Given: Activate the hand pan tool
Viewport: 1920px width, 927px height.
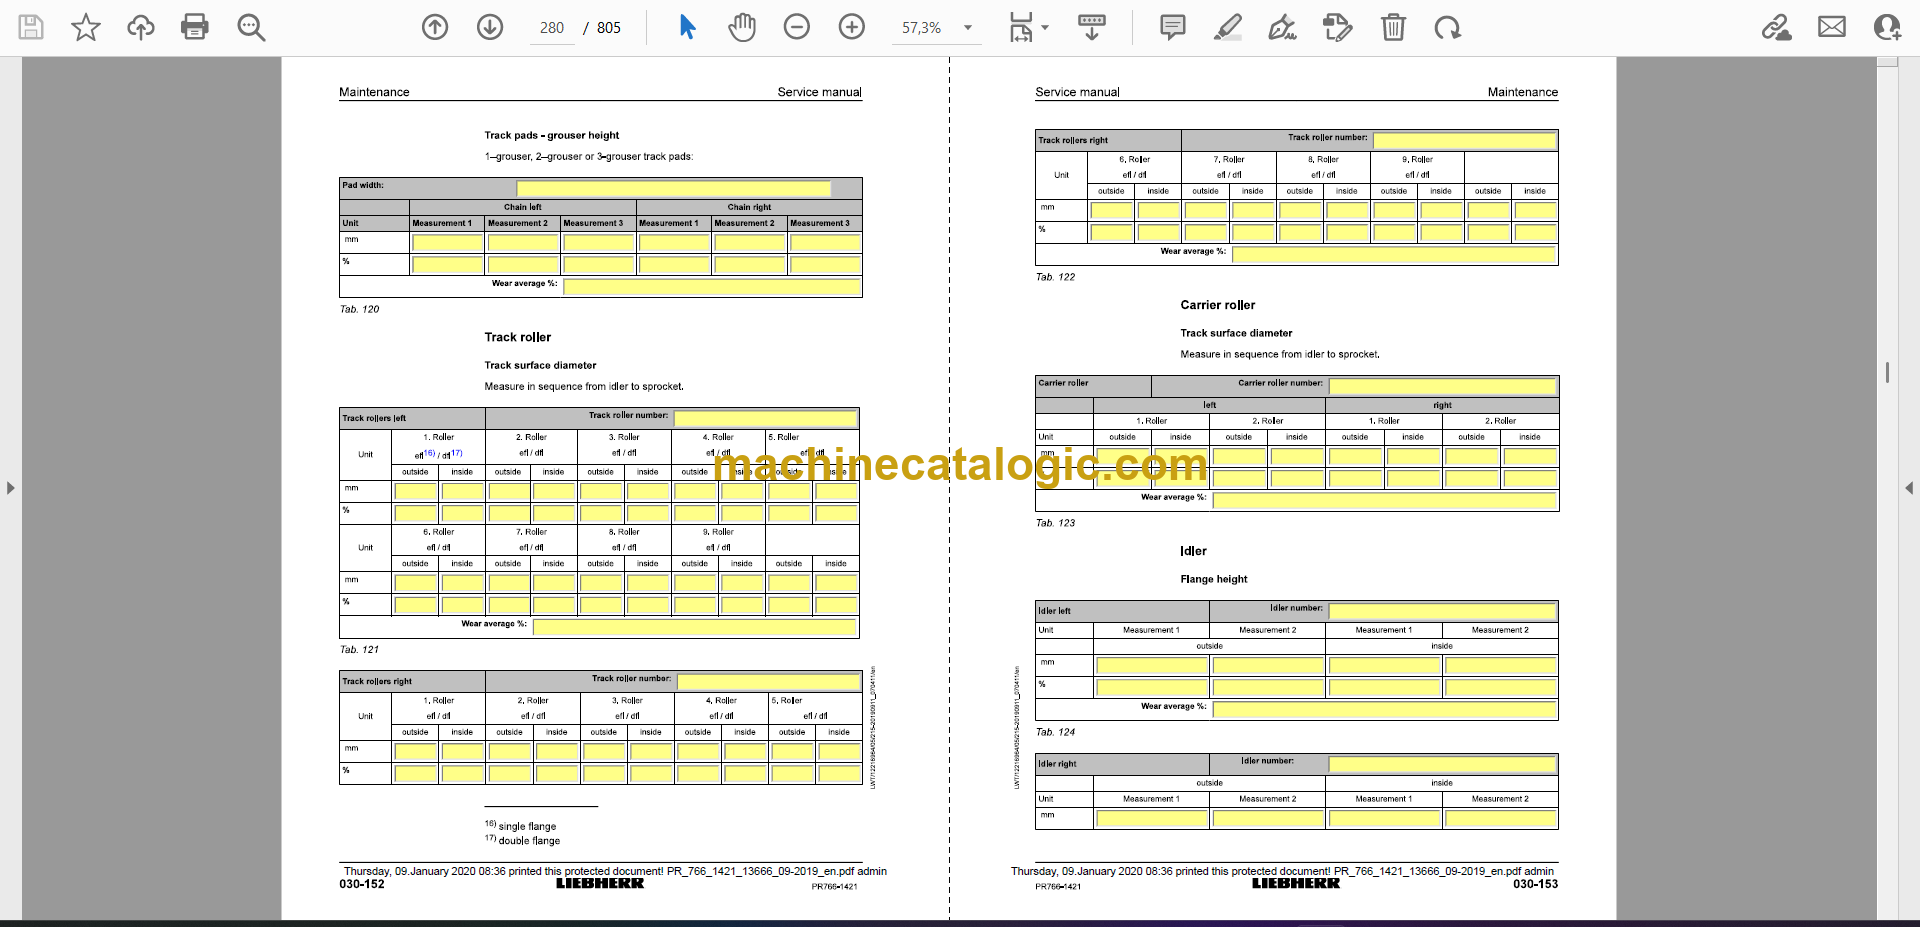Looking at the screenshot, I should point(742,27).
